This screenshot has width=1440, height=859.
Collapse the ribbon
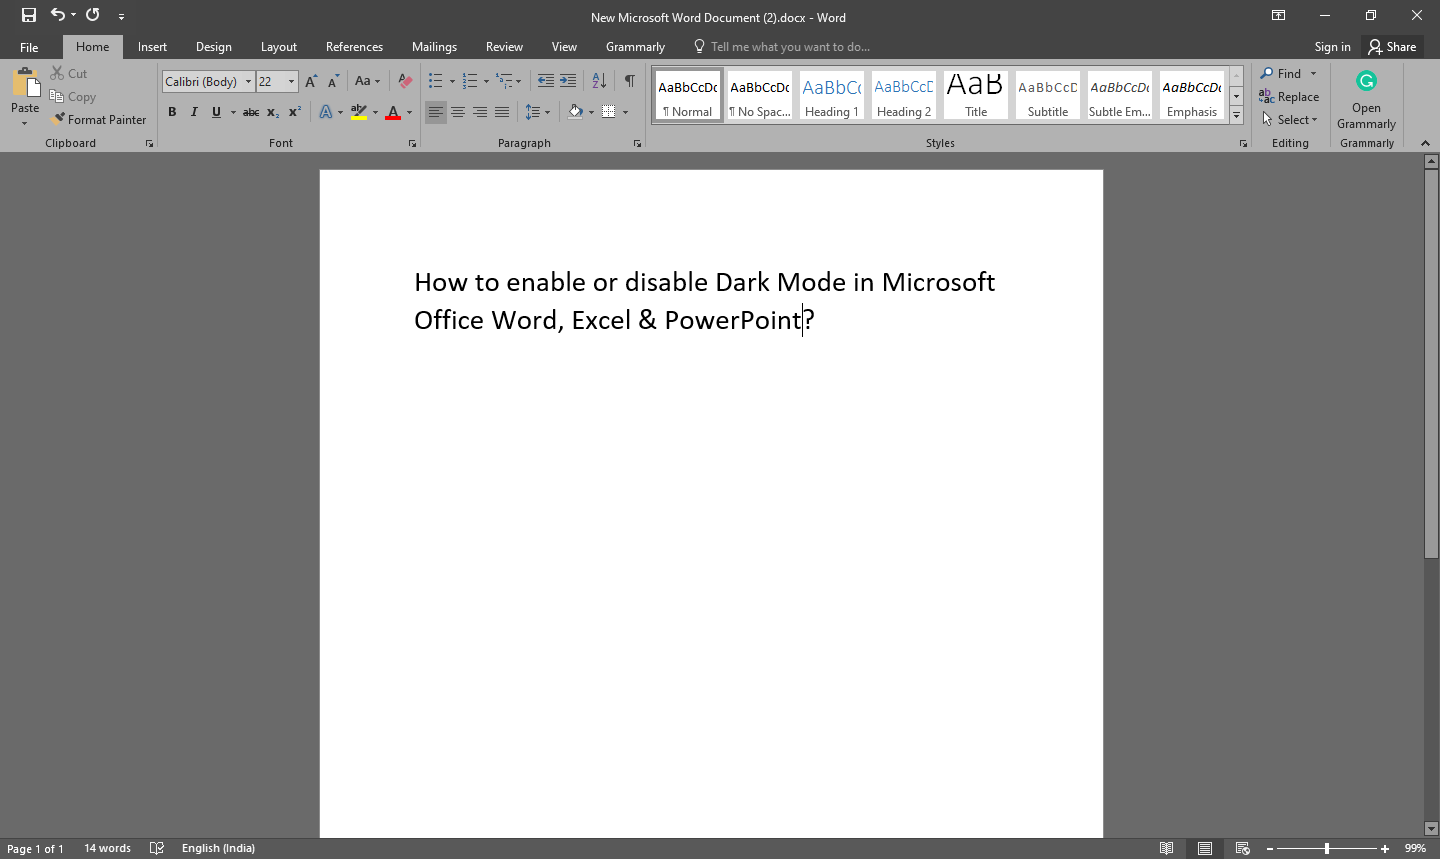click(x=1425, y=144)
